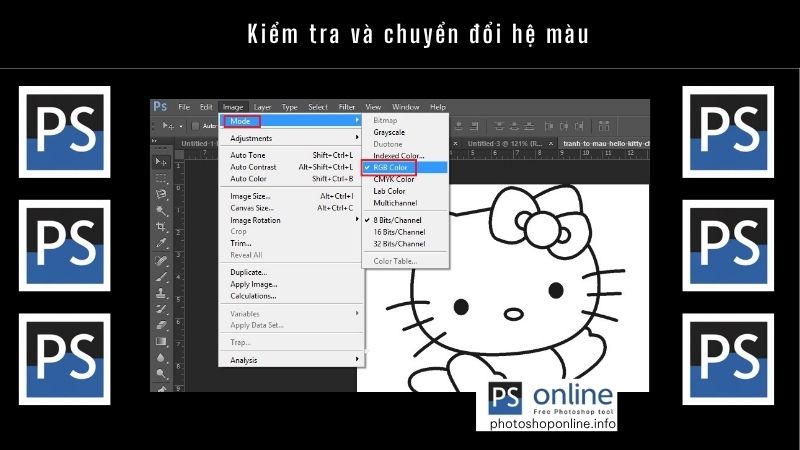Open the Window menu
The height and width of the screenshot is (450, 800).
[x=406, y=107]
